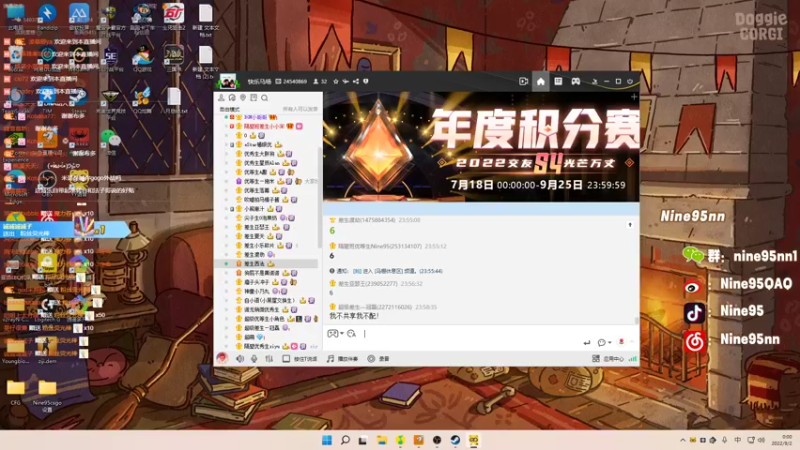Toggle the microphone in the bottom bar

pos(254,359)
